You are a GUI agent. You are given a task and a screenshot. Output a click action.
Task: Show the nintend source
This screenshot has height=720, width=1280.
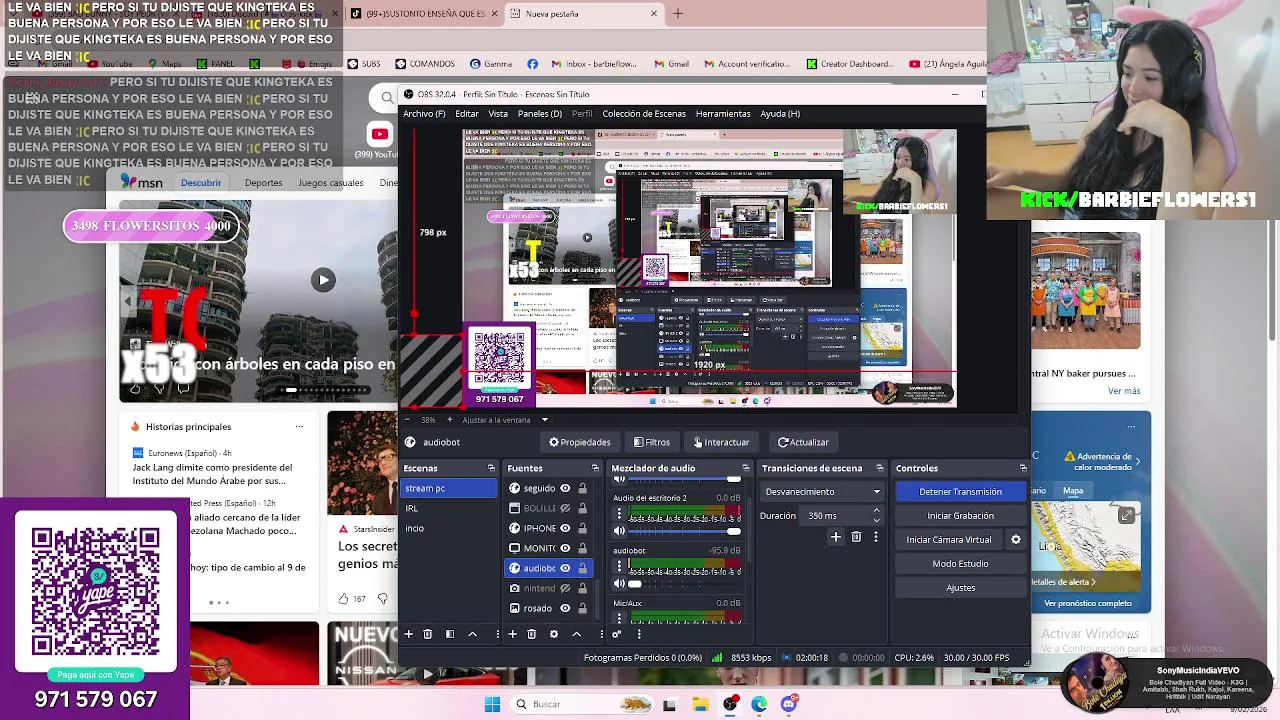tap(565, 588)
